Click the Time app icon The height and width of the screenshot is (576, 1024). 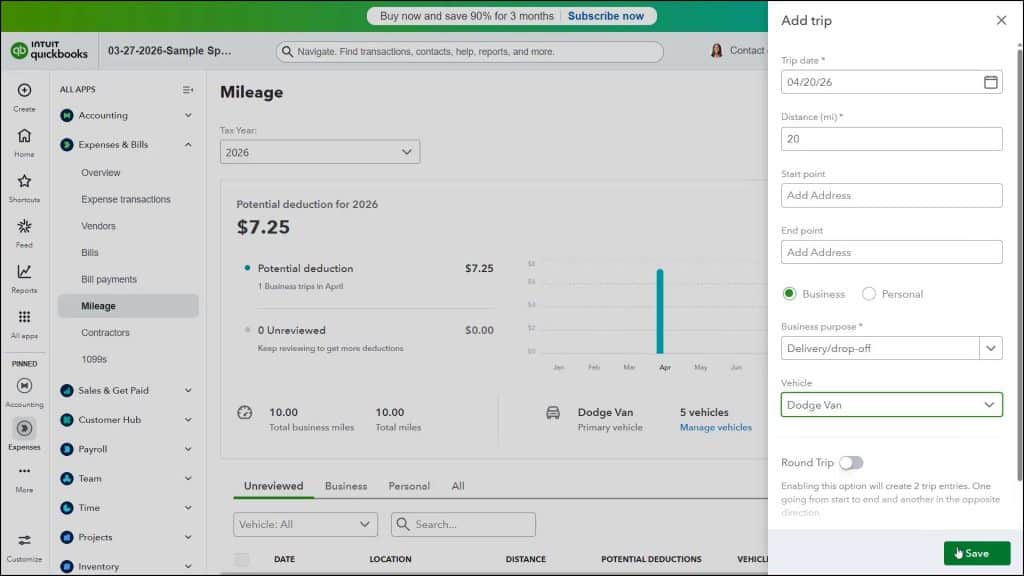click(67, 508)
